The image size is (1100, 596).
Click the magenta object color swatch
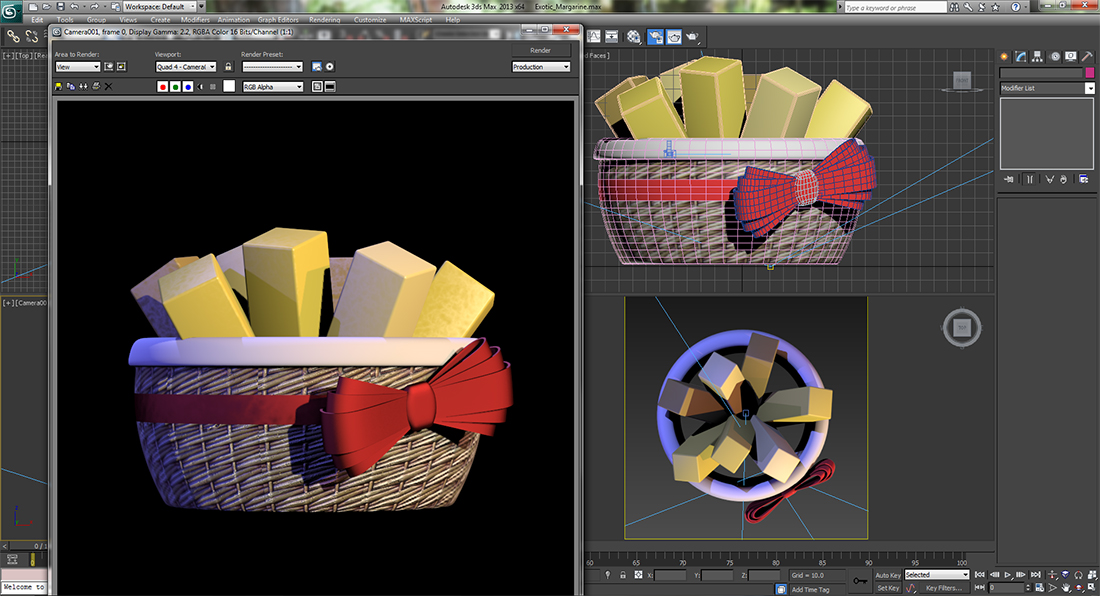coord(1089,73)
